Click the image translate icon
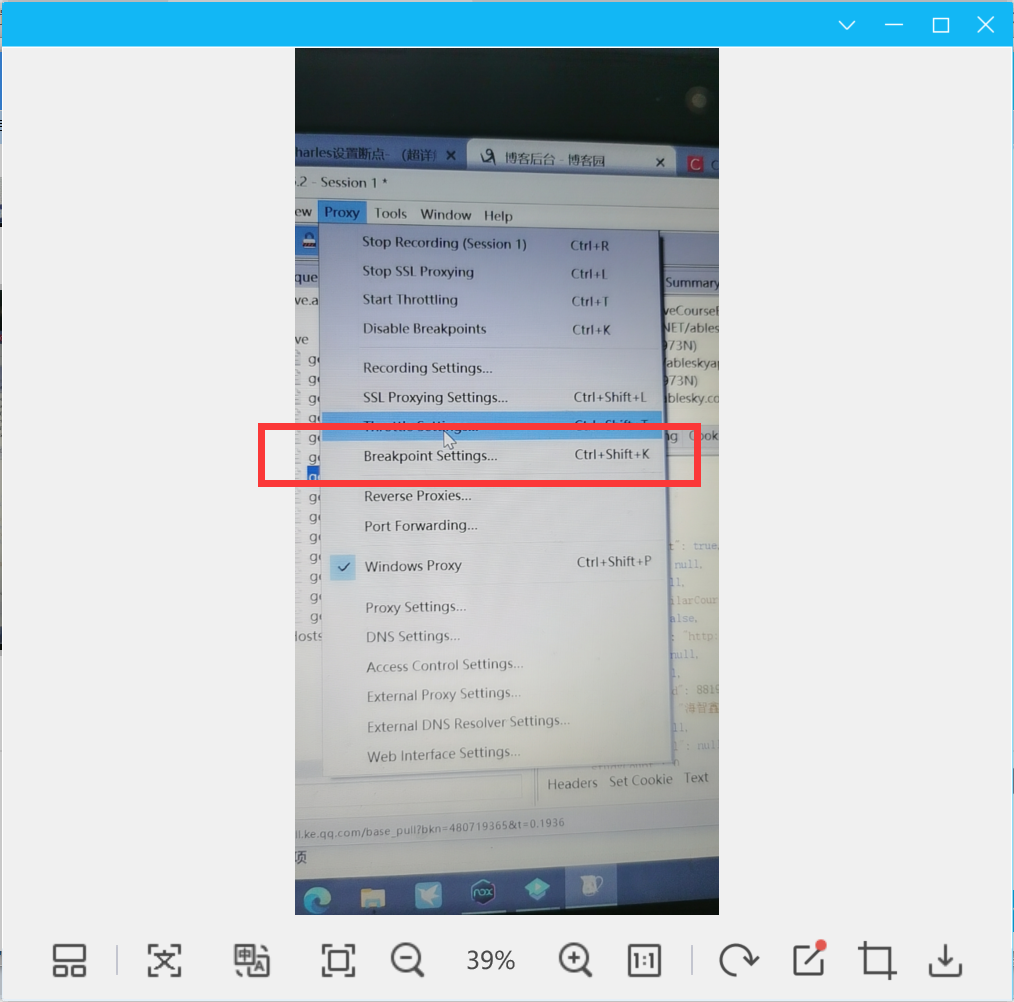The image size is (1014, 1002). [x=252, y=961]
